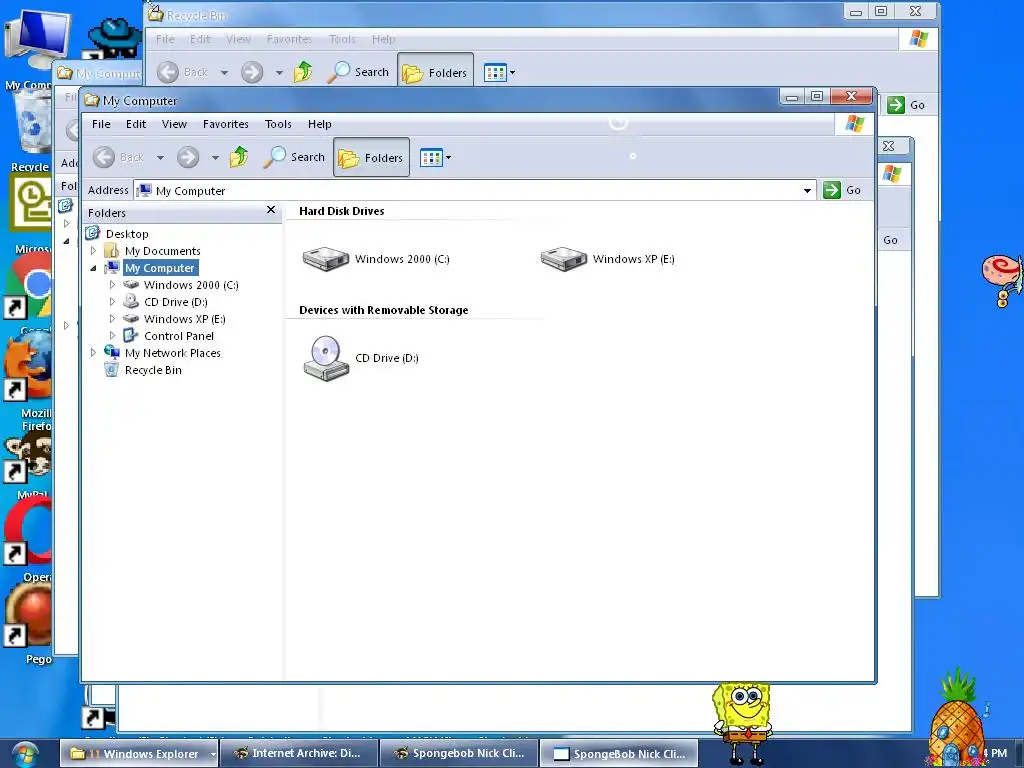Select Windows 2000 (C:) in folder tree
The height and width of the screenshot is (768, 1024).
(191, 285)
